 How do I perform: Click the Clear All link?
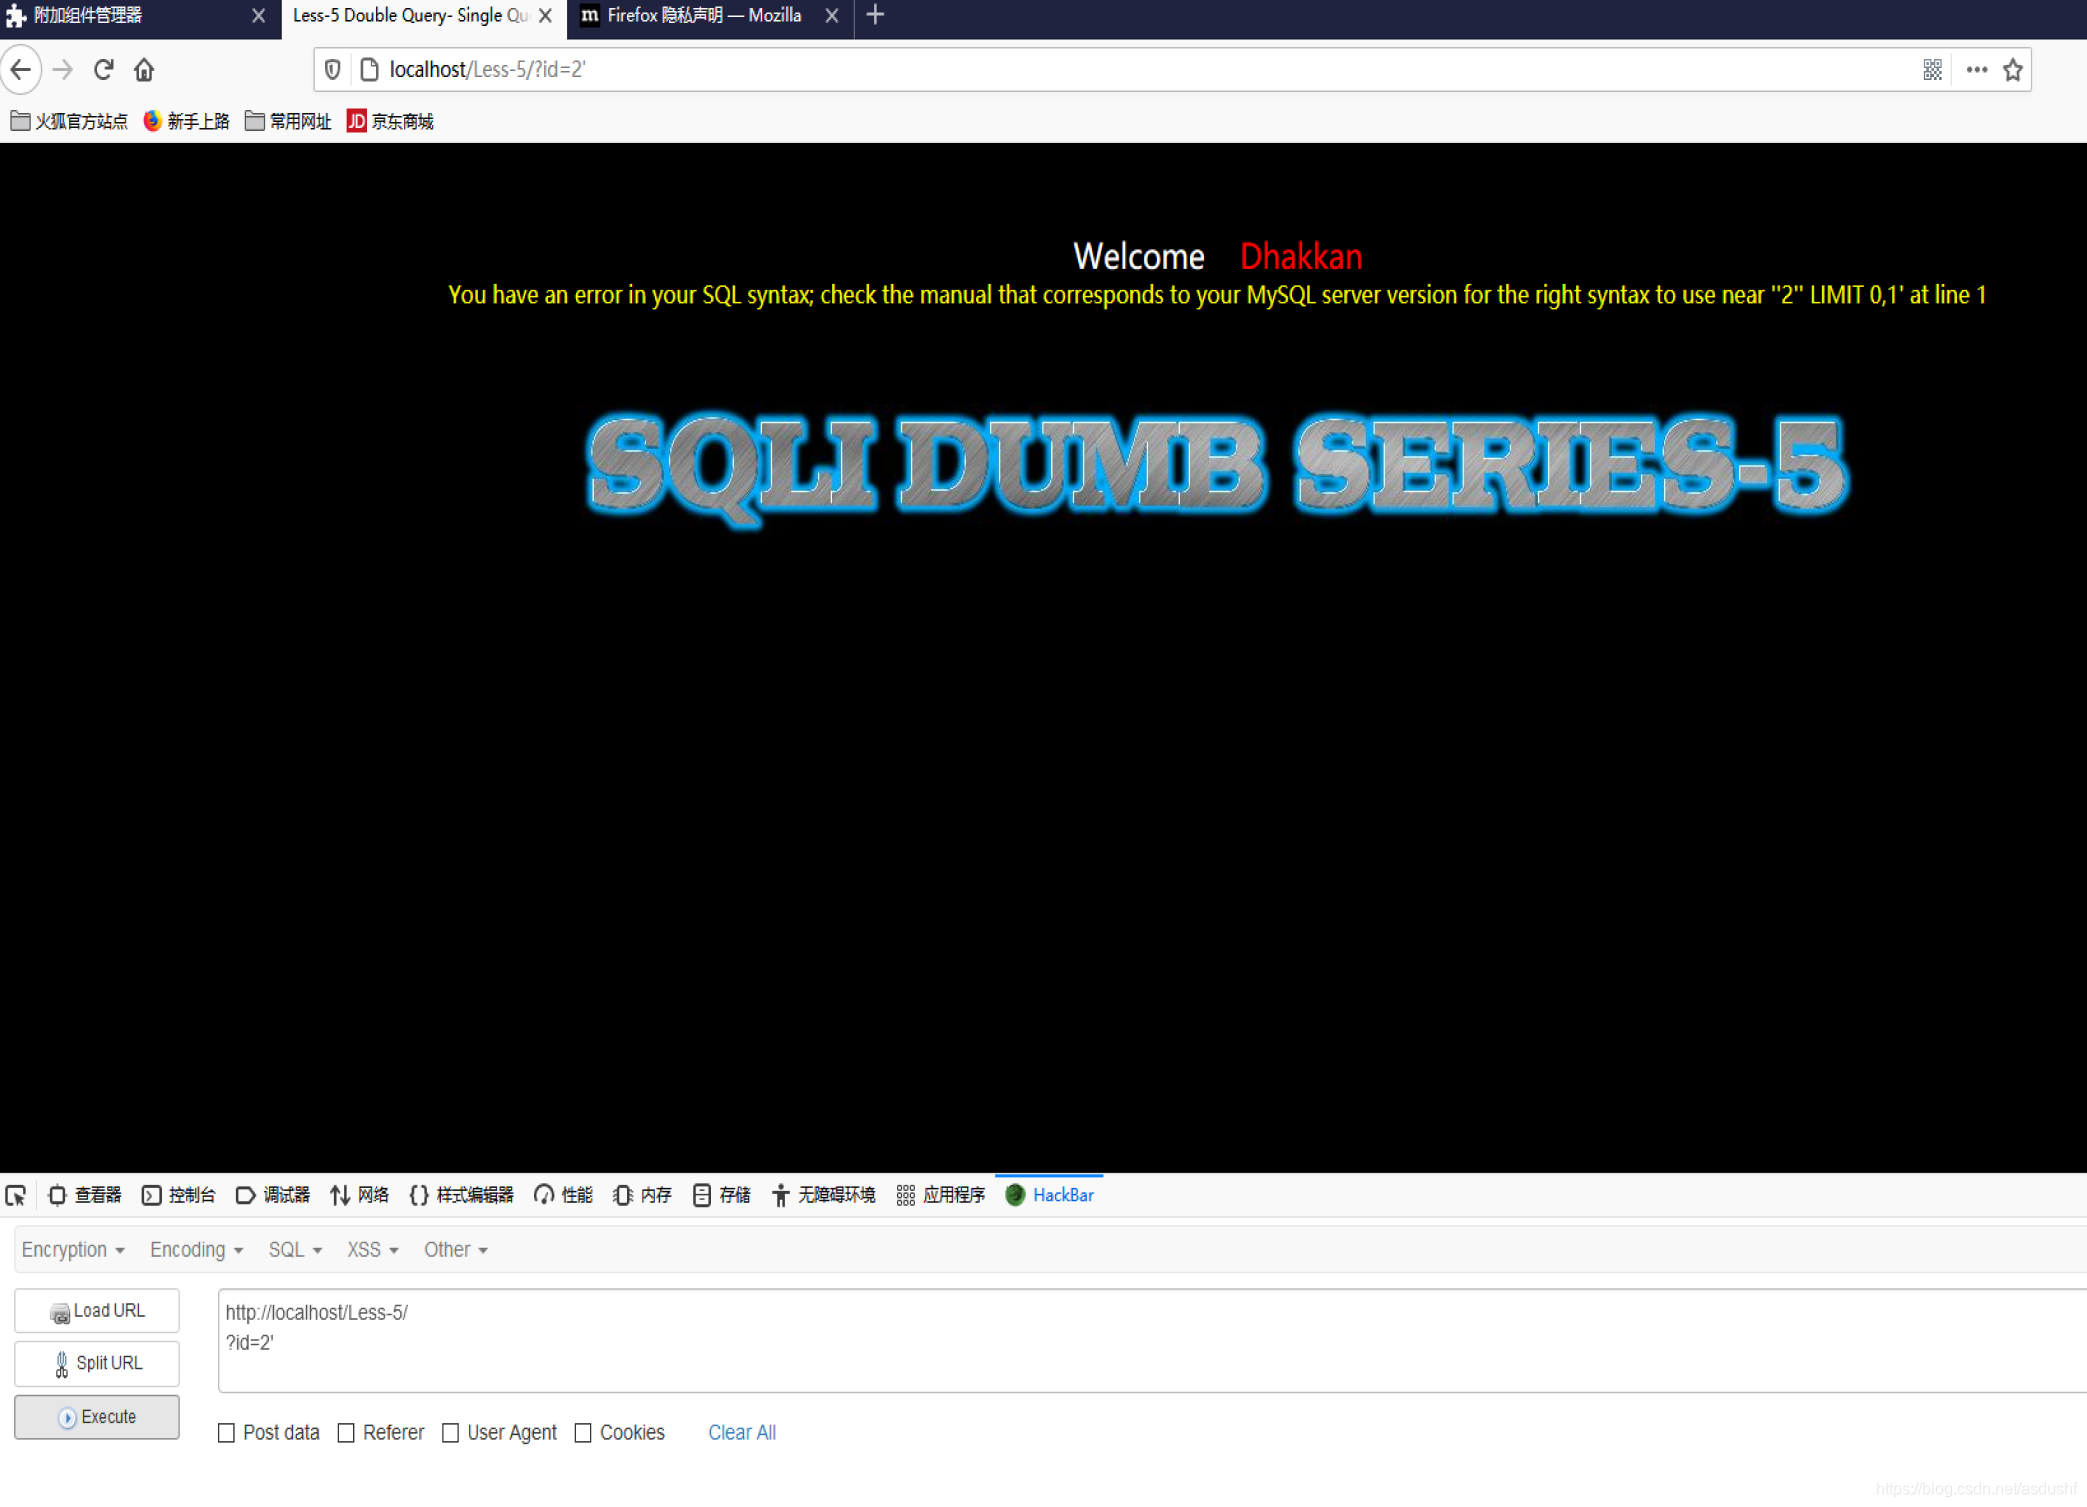741,1432
